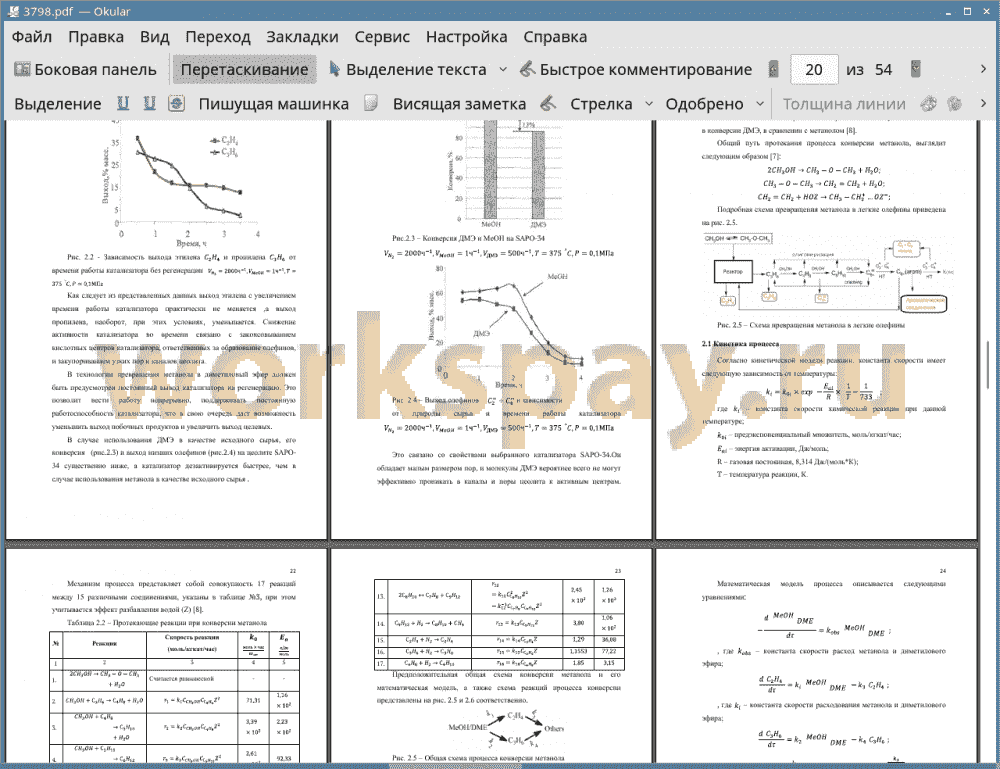Select the Висящая заметка inline note tool
1000x769 pixels.
(459, 104)
